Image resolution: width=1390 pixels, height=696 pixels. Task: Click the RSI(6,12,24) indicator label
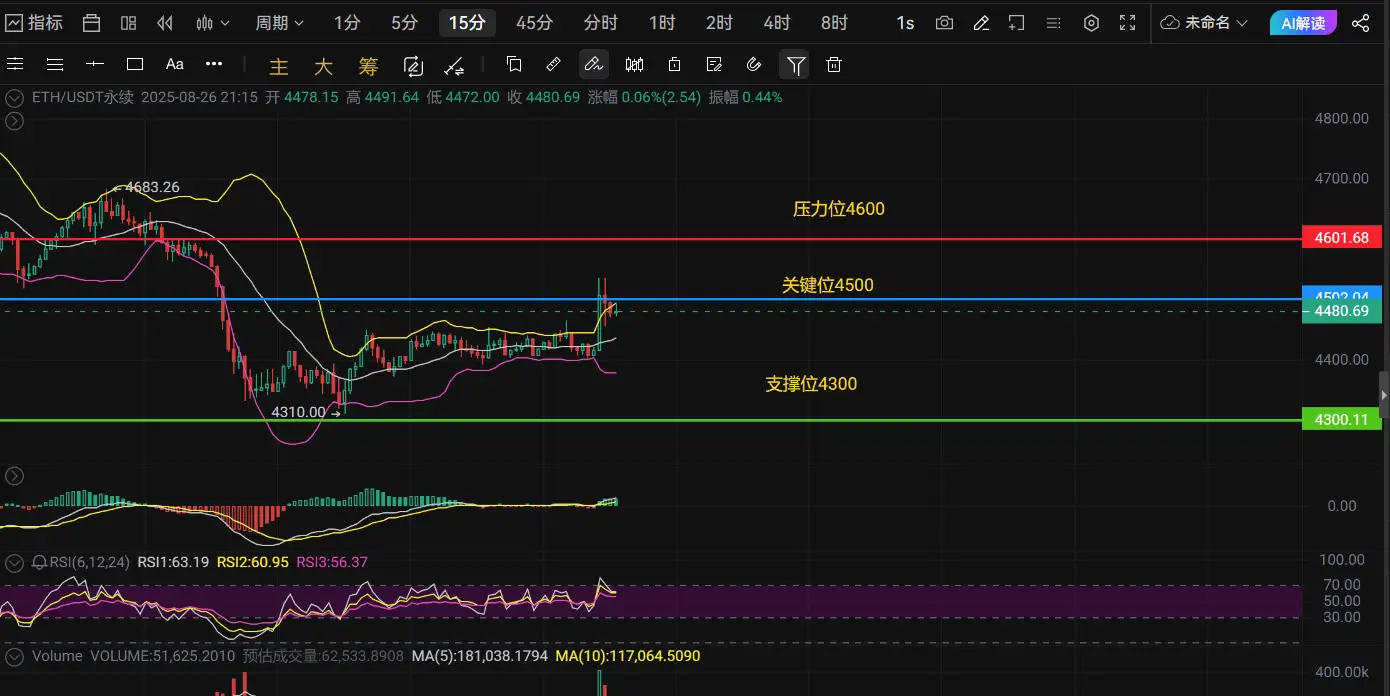click(90, 563)
